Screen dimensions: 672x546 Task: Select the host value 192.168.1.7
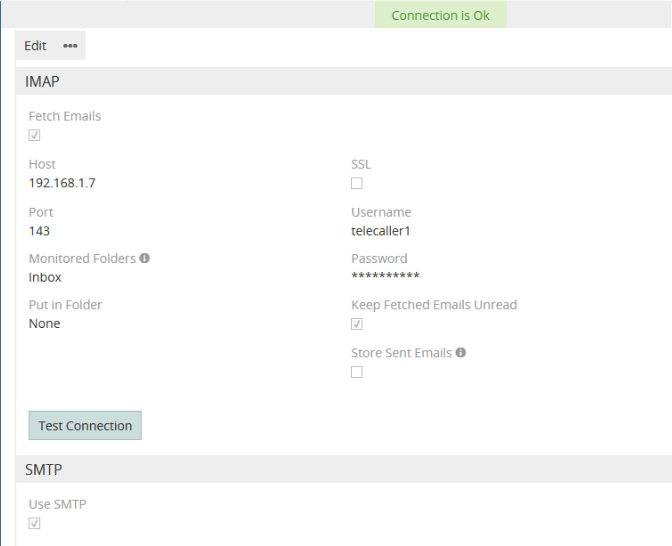click(62, 183)
